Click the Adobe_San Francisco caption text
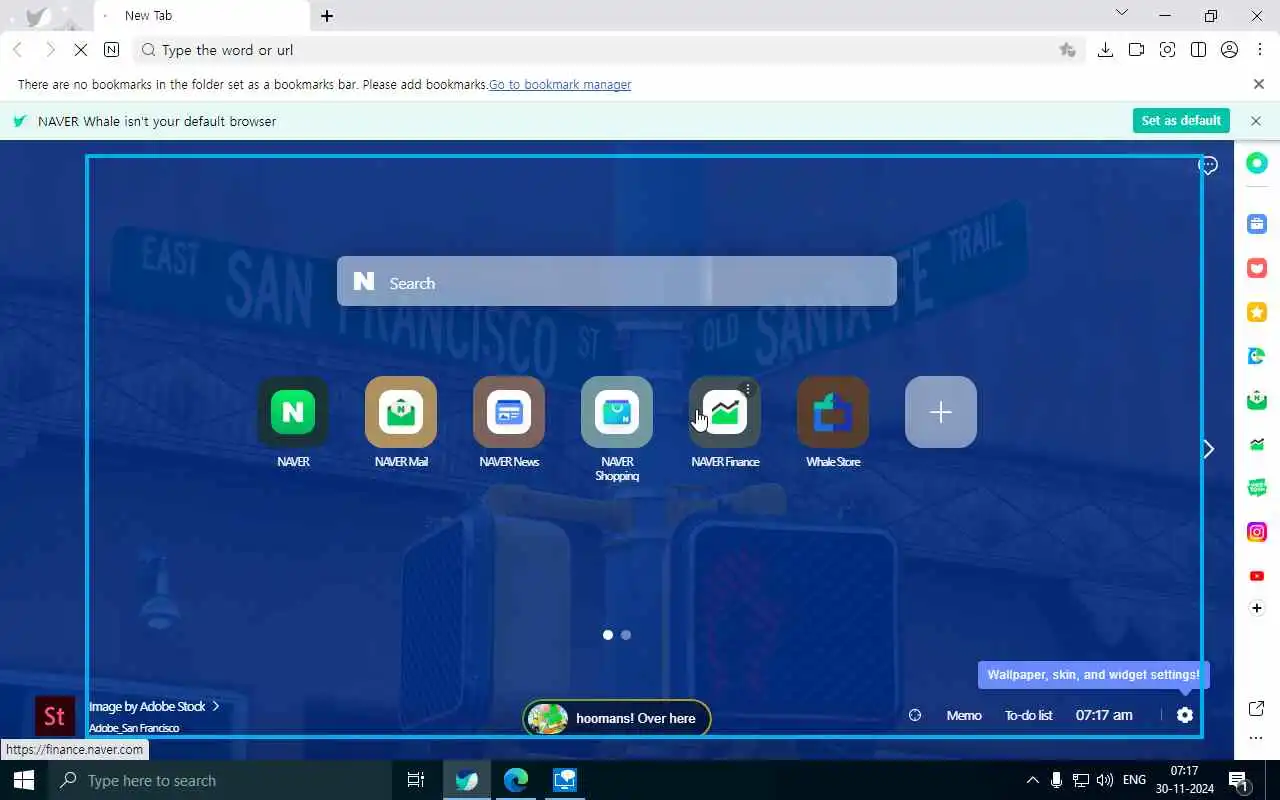 point(134,728)
